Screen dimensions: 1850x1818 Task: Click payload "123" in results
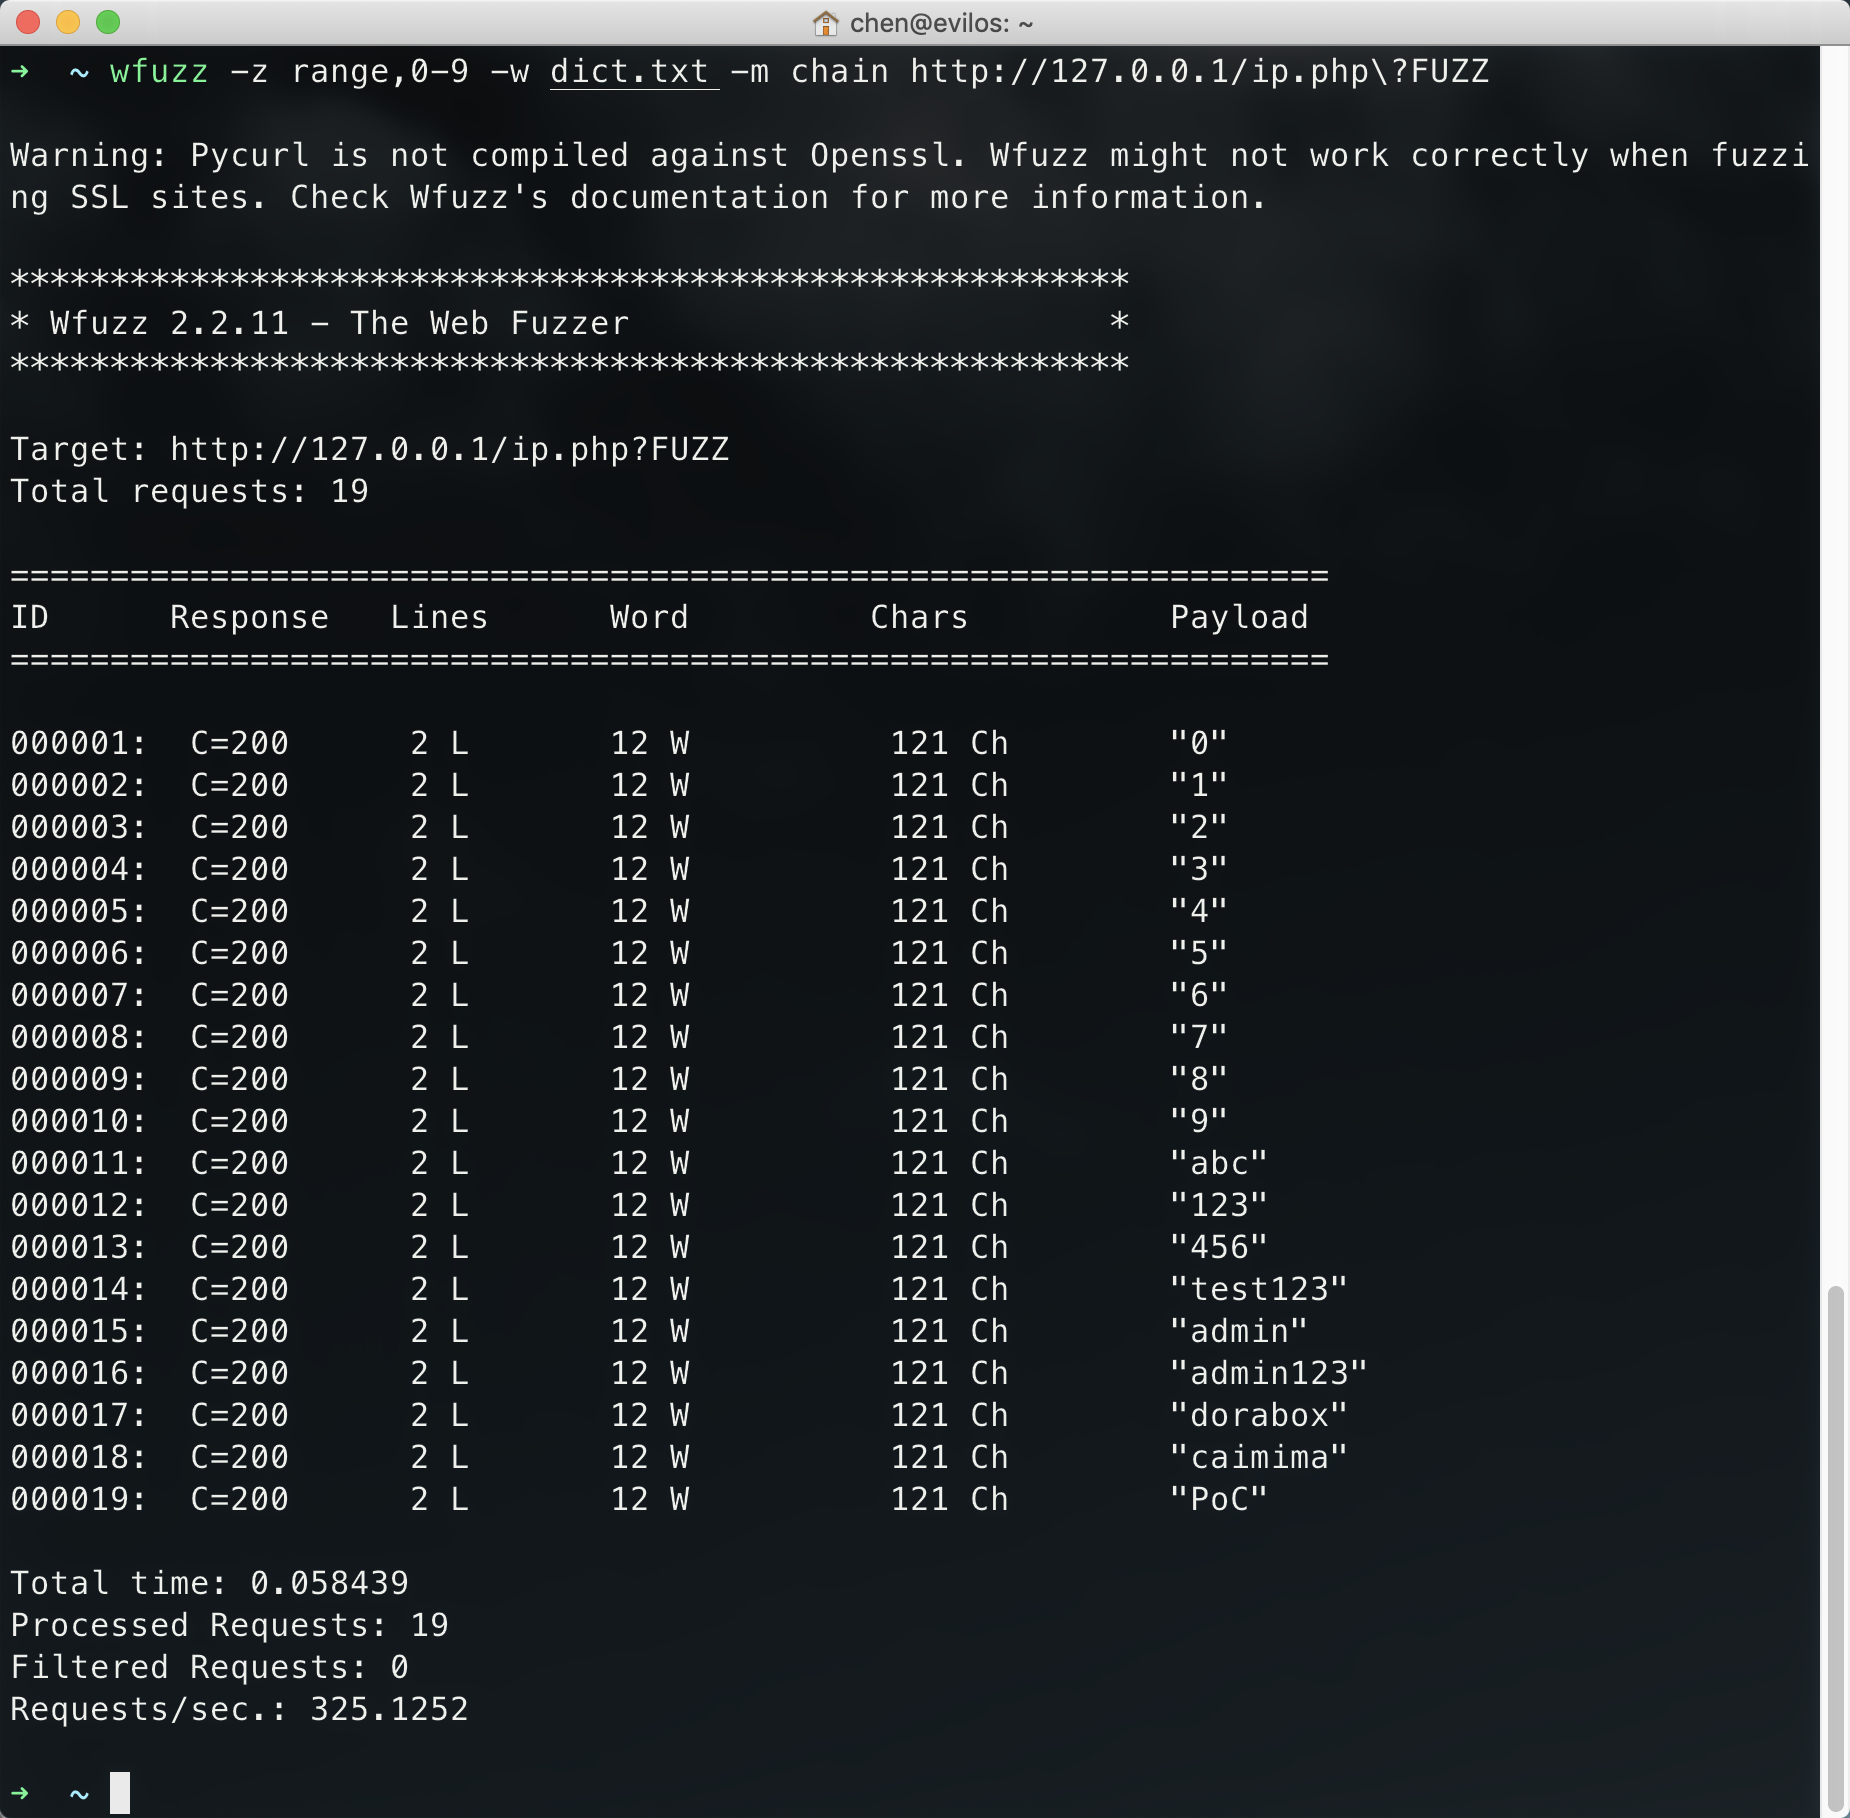[x=1218, y=1205]
